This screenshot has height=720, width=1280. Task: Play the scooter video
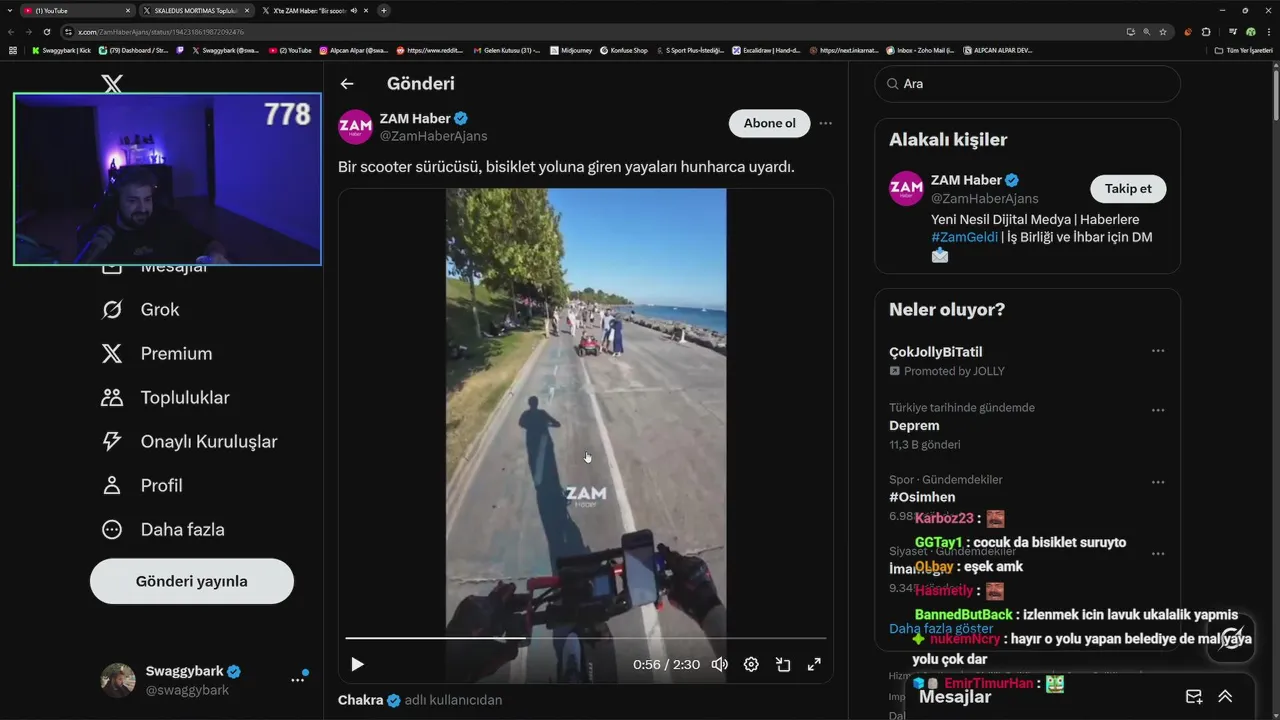(357, 664)
